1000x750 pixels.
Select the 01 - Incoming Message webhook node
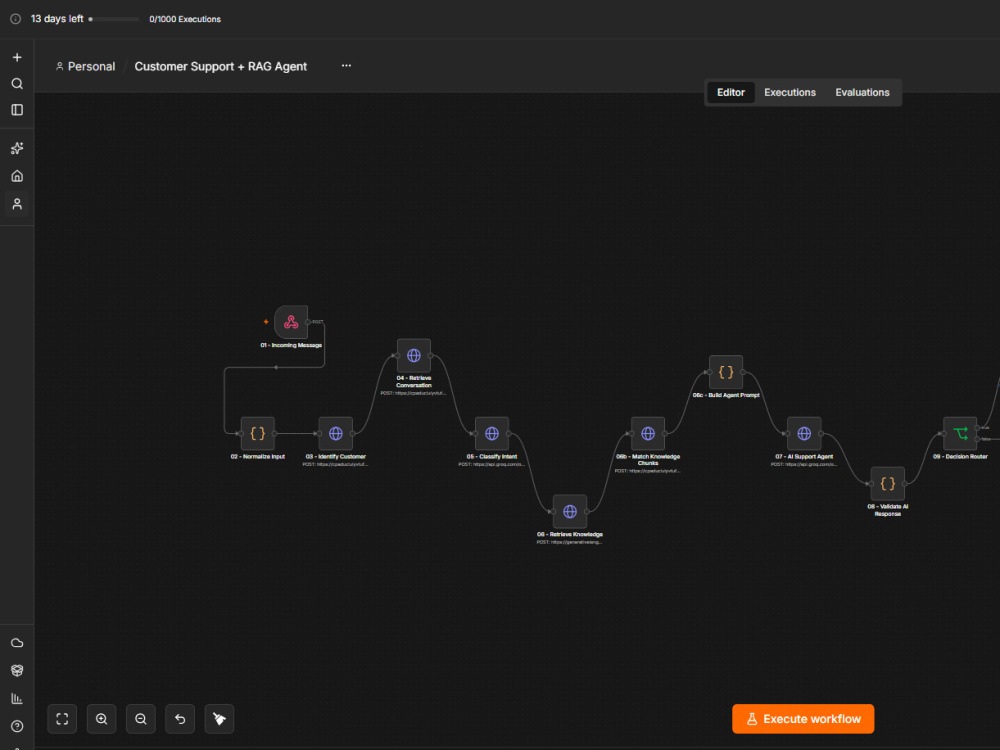tap(291, 322)
